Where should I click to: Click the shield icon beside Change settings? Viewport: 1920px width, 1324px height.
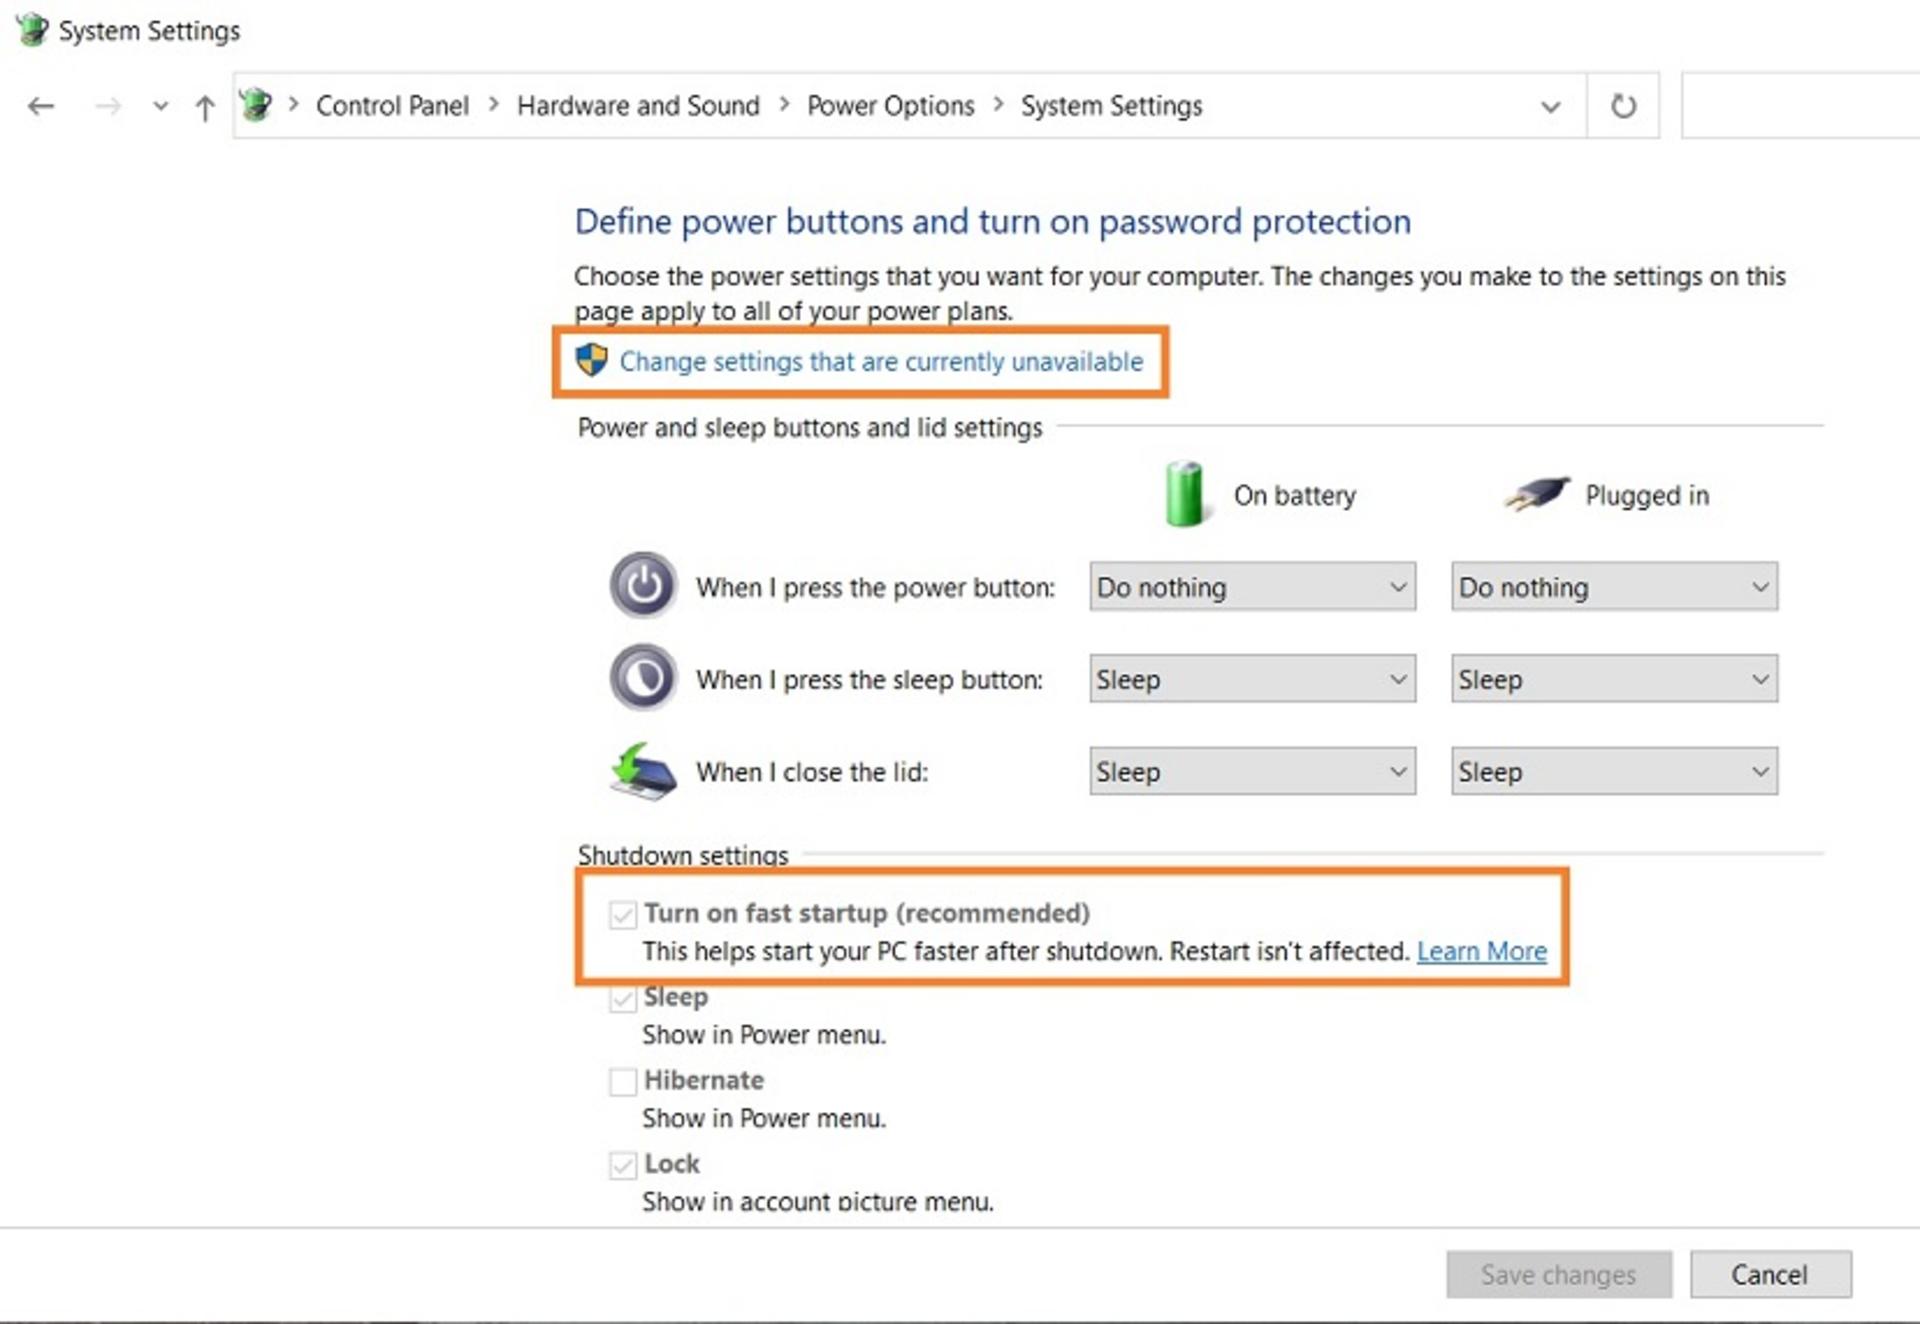(592, 360)
